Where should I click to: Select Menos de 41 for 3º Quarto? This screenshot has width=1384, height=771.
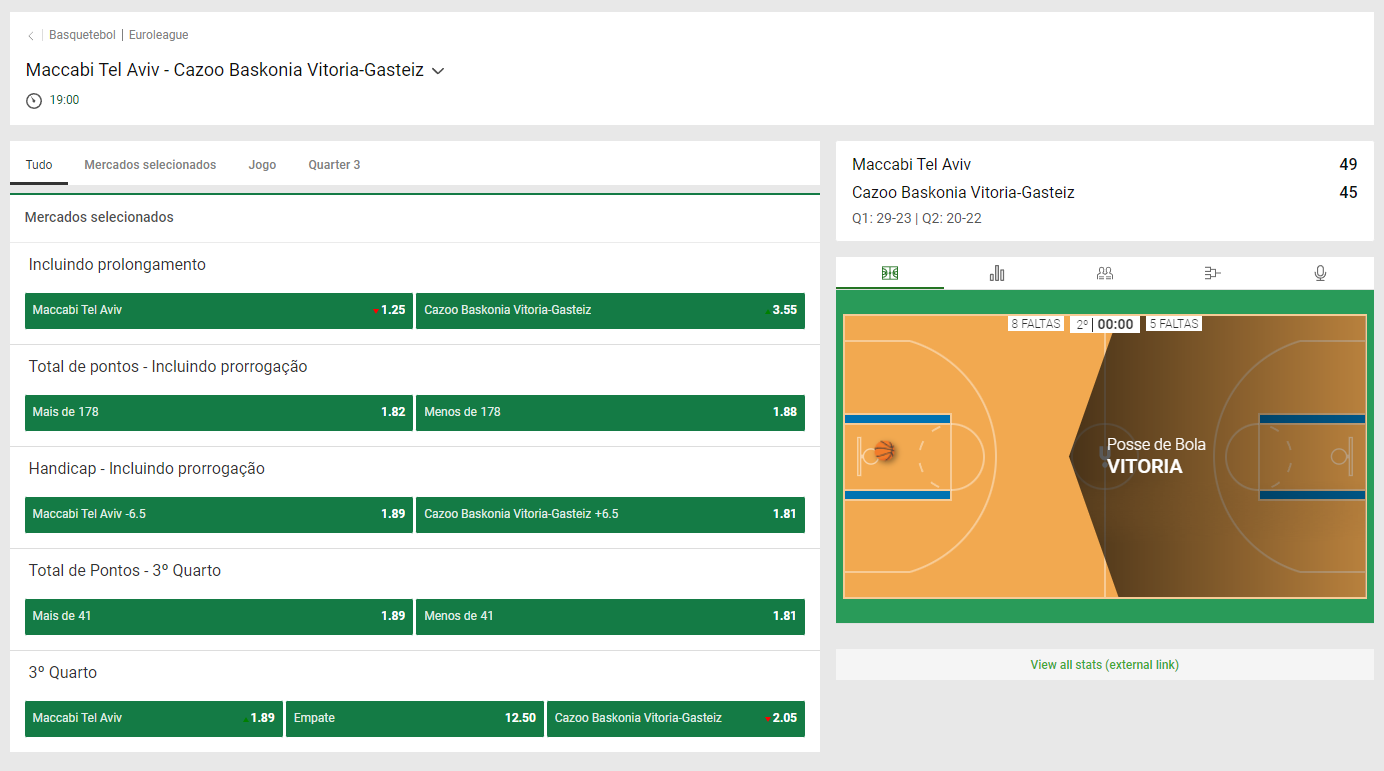tap(610, 616)
